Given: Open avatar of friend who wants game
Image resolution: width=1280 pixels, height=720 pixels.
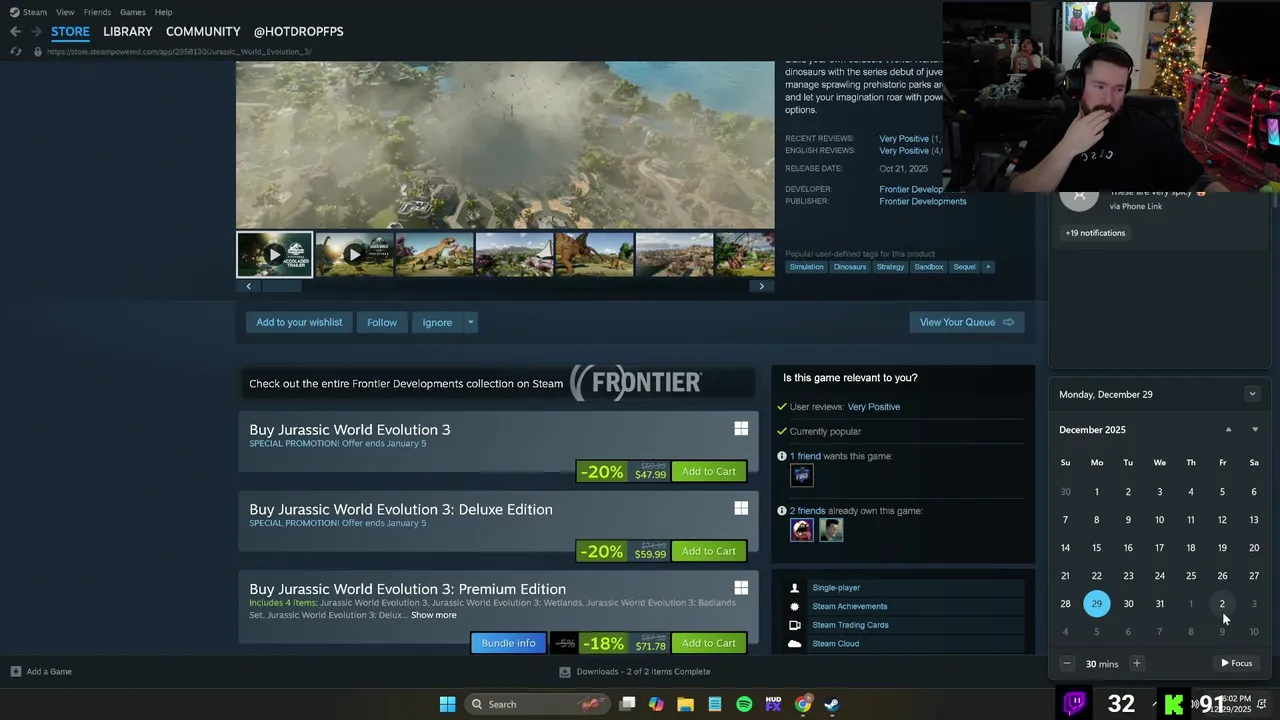Looking at the screenshot, I should (802, 476).
